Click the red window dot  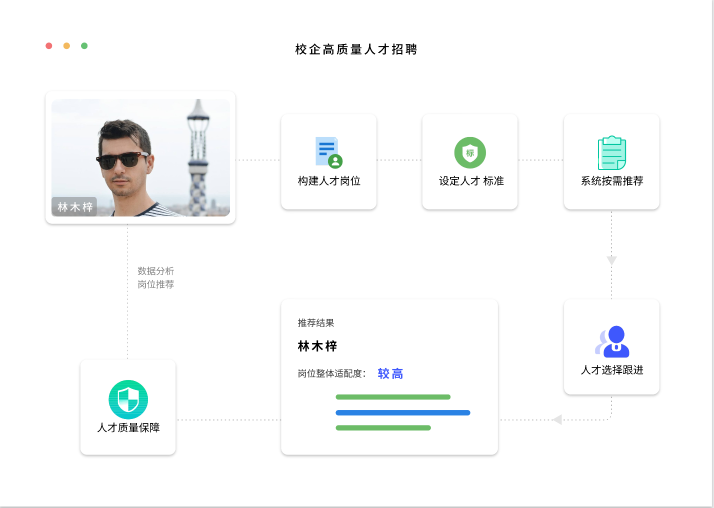[49, 46]
